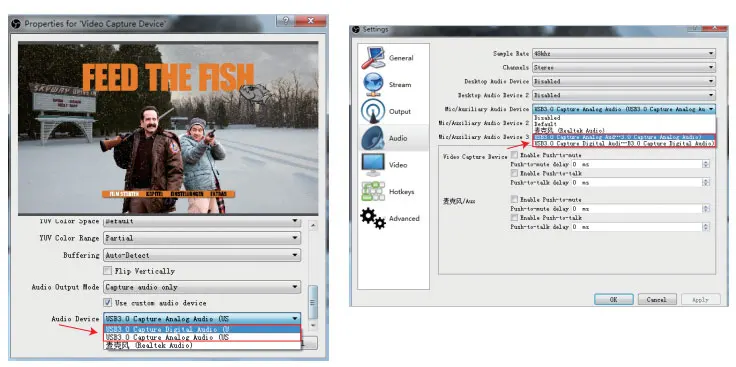The height and width of the screenshot is (367, 736).
Task: Open the Sample Rate dropdown
Action: 624,54
